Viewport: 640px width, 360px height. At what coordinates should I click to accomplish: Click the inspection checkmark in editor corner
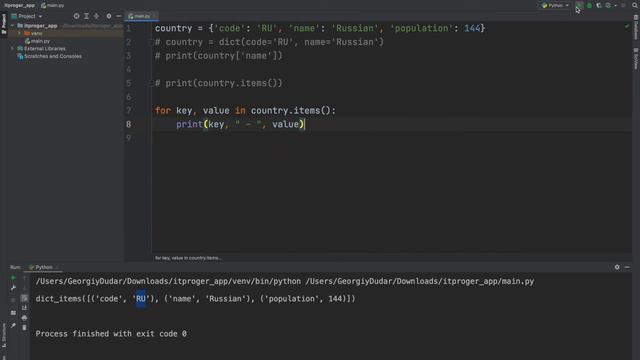(x=627, y=27)
